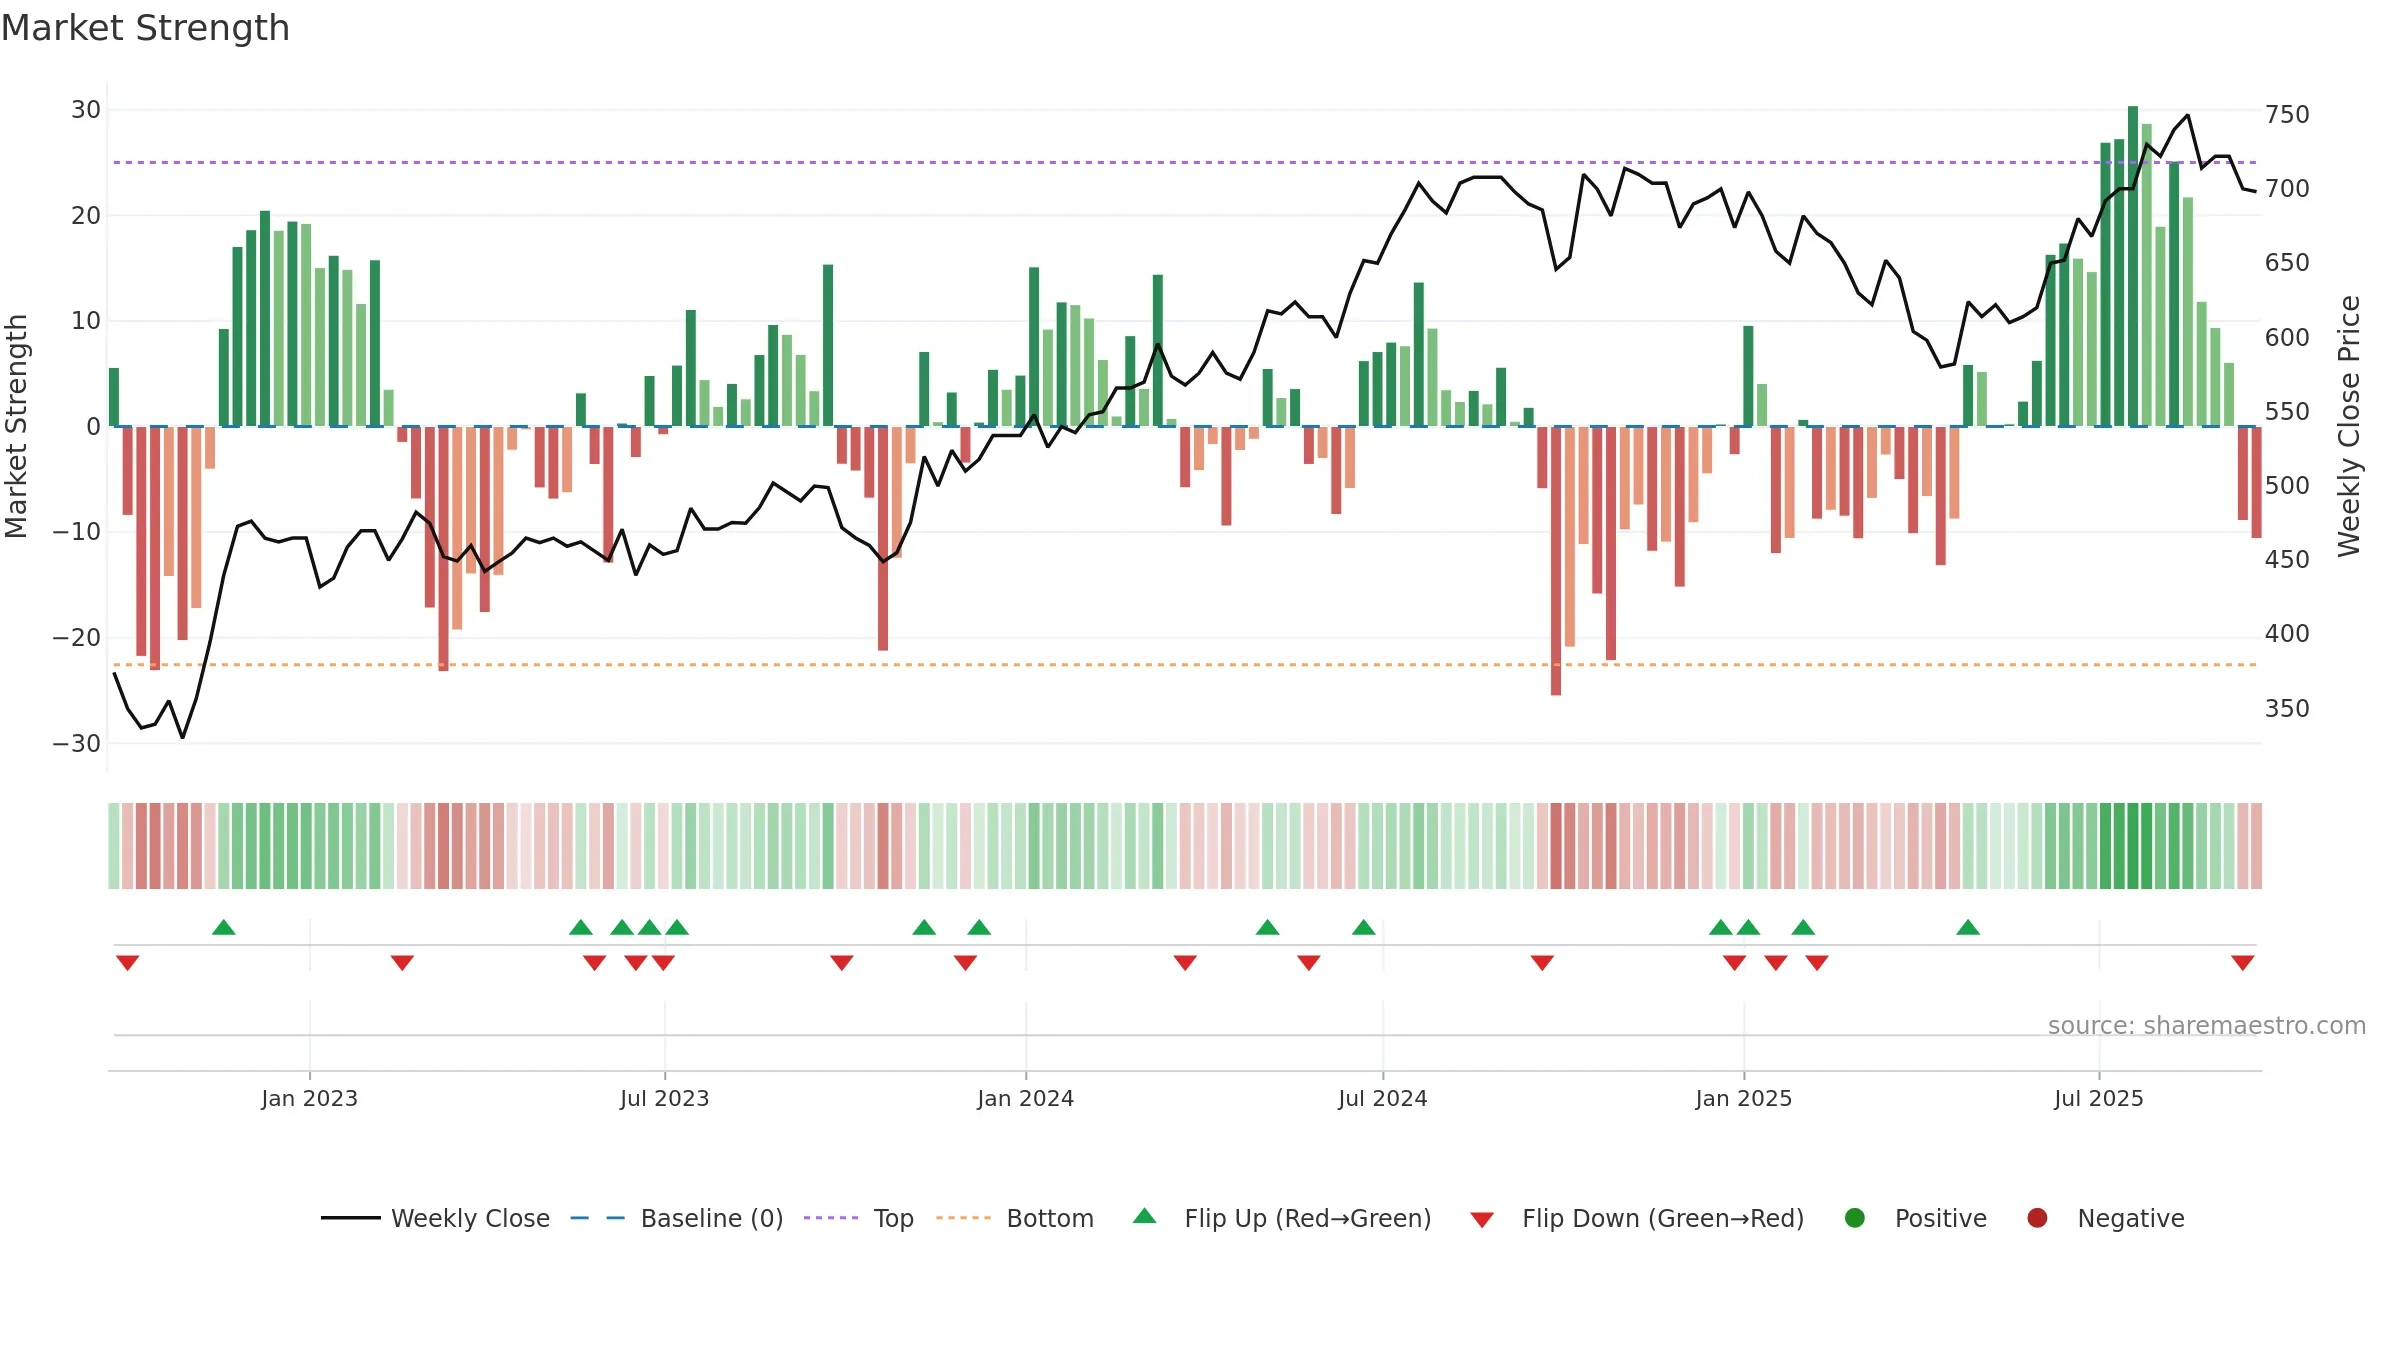Click the source: sharemaestro.com credit

coord(2207,1026)
